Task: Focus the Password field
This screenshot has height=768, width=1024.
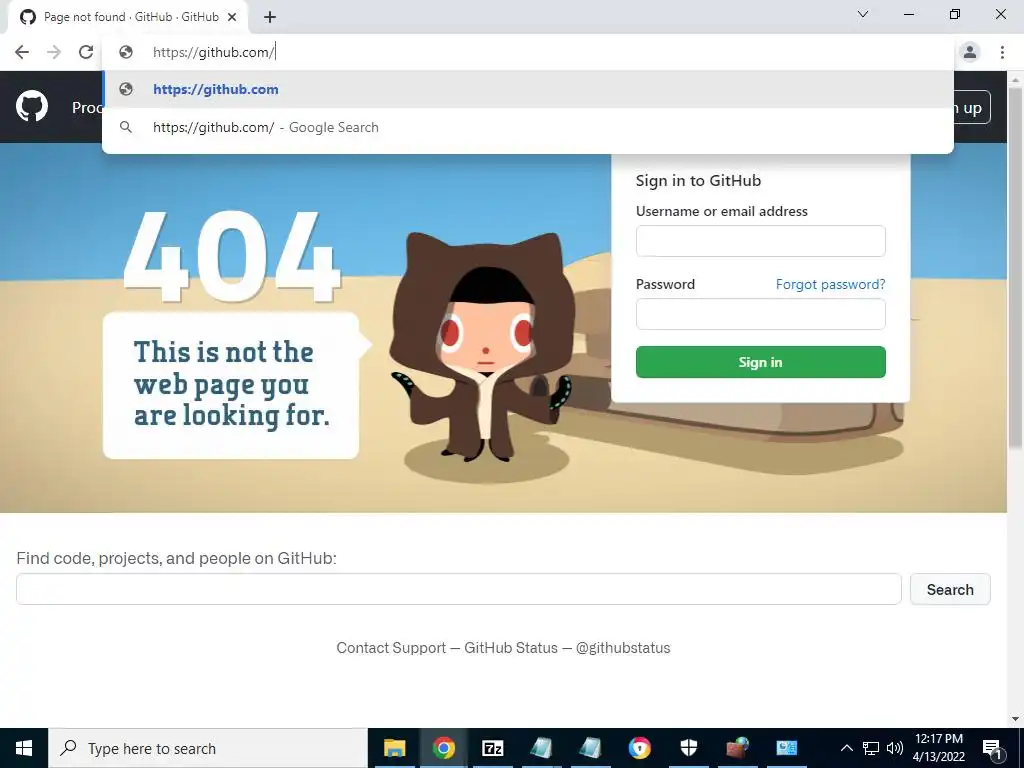Action: tap(761, 314)
